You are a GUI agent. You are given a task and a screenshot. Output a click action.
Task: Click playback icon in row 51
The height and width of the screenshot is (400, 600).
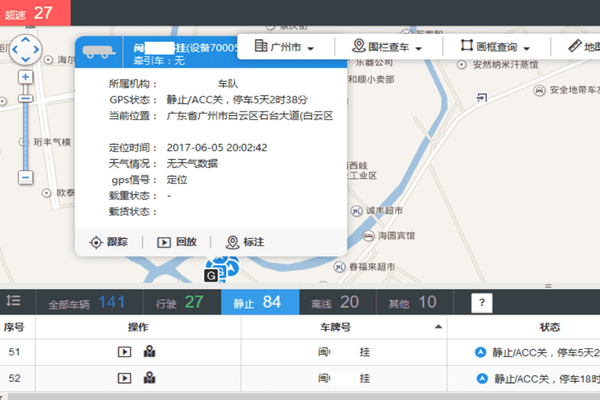[x=125, y=352]
